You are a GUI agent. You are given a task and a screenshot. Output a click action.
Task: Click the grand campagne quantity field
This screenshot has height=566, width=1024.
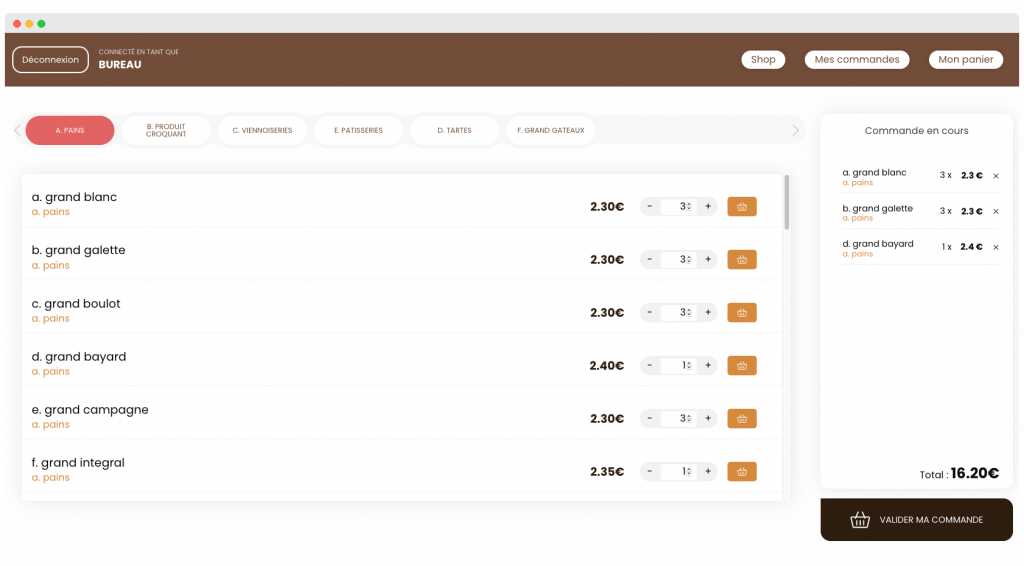[x=677, y=418]
